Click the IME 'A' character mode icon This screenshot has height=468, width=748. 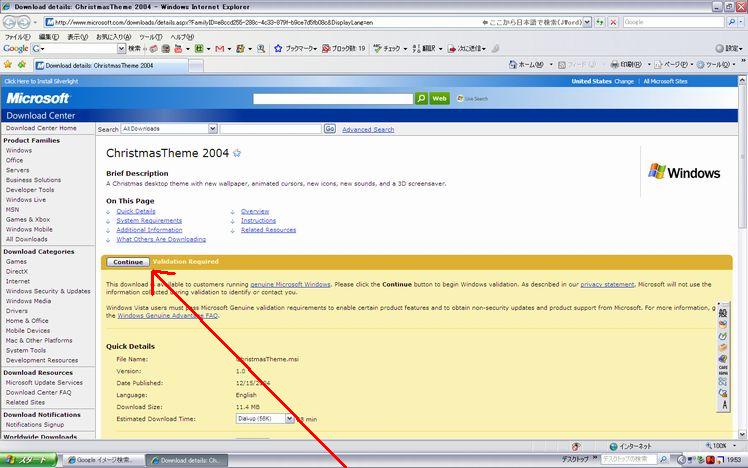724,405
